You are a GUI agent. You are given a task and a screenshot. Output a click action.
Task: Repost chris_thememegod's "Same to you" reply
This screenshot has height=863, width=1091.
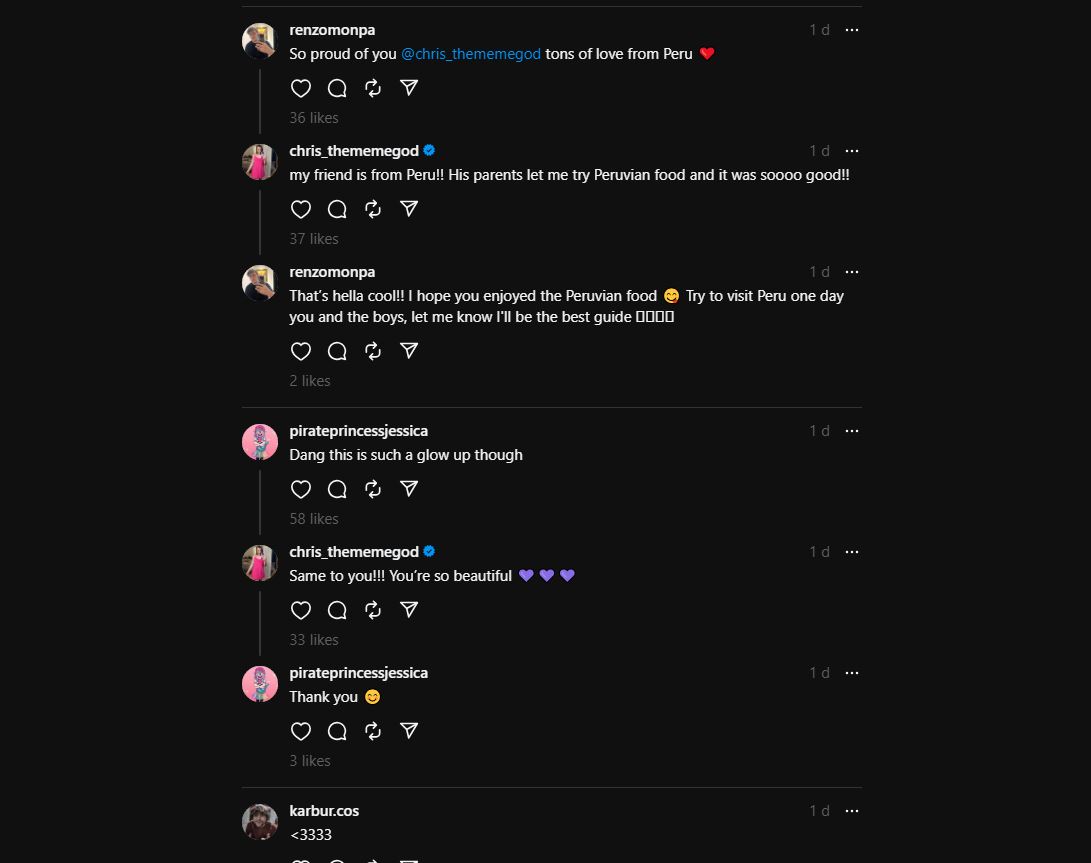(x=373, y=610)
